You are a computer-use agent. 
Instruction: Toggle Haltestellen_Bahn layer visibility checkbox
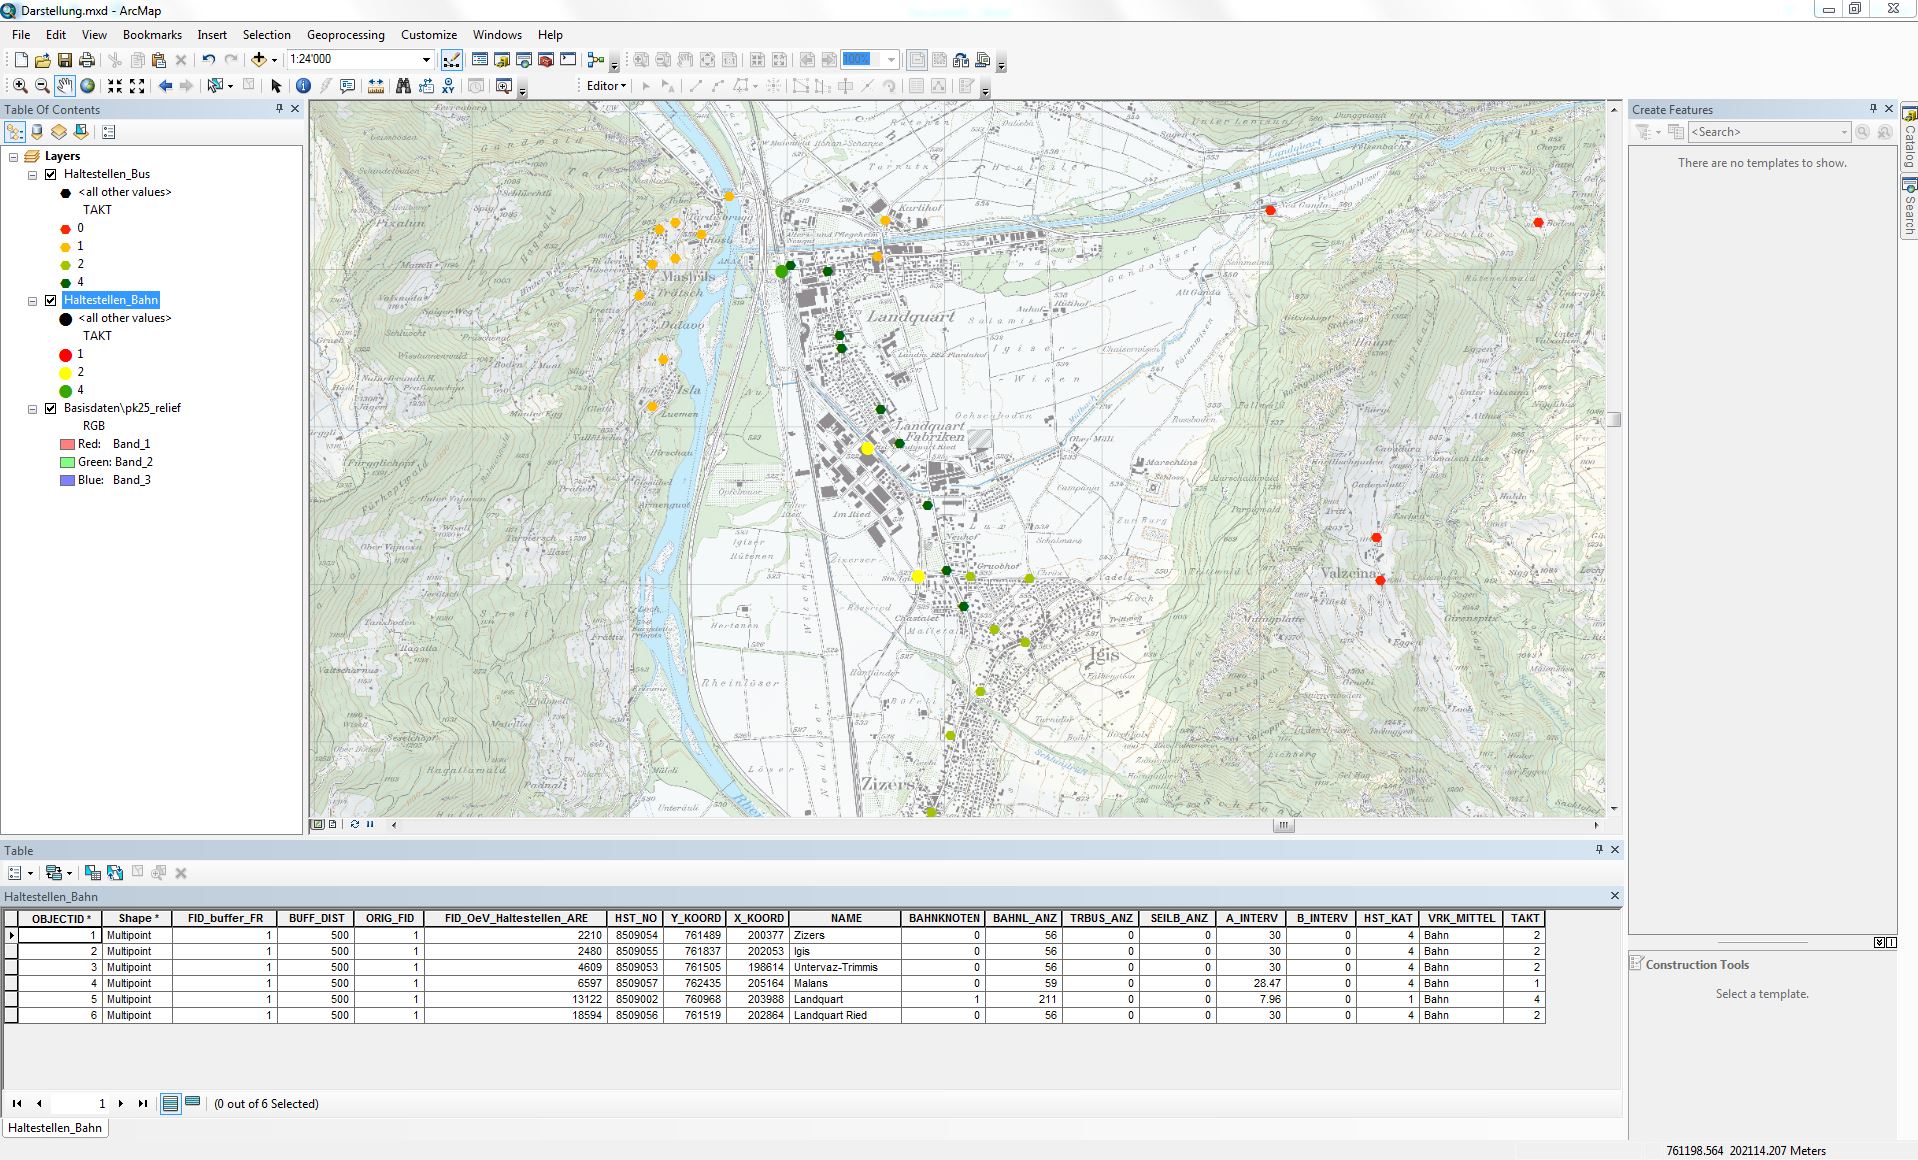tap(51, 300)
